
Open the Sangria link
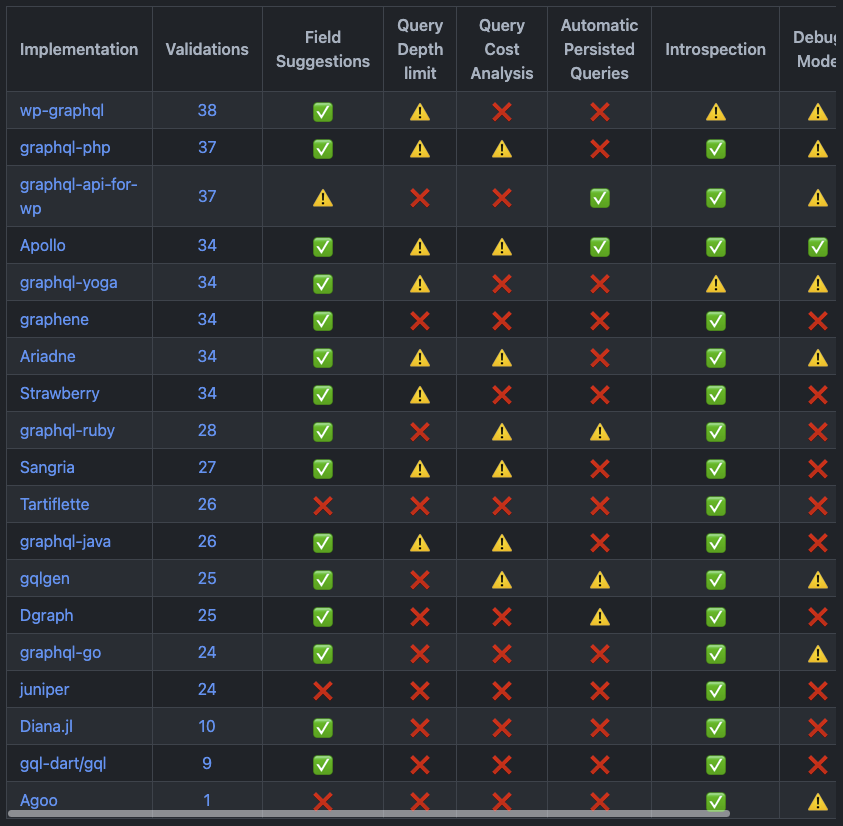tap(47, 468)
